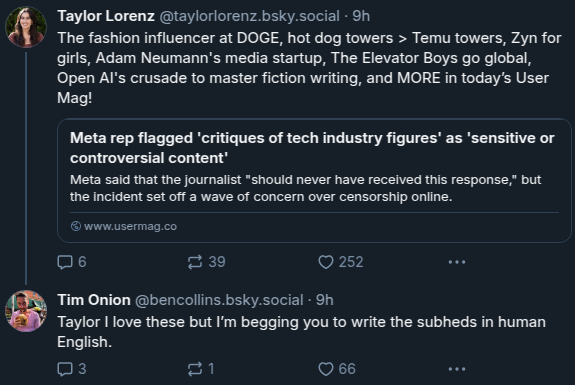Open the @taylorlorenz.bsky.social handle
Viewport: 575px width, 385px height.
click(x=249, y=16)
